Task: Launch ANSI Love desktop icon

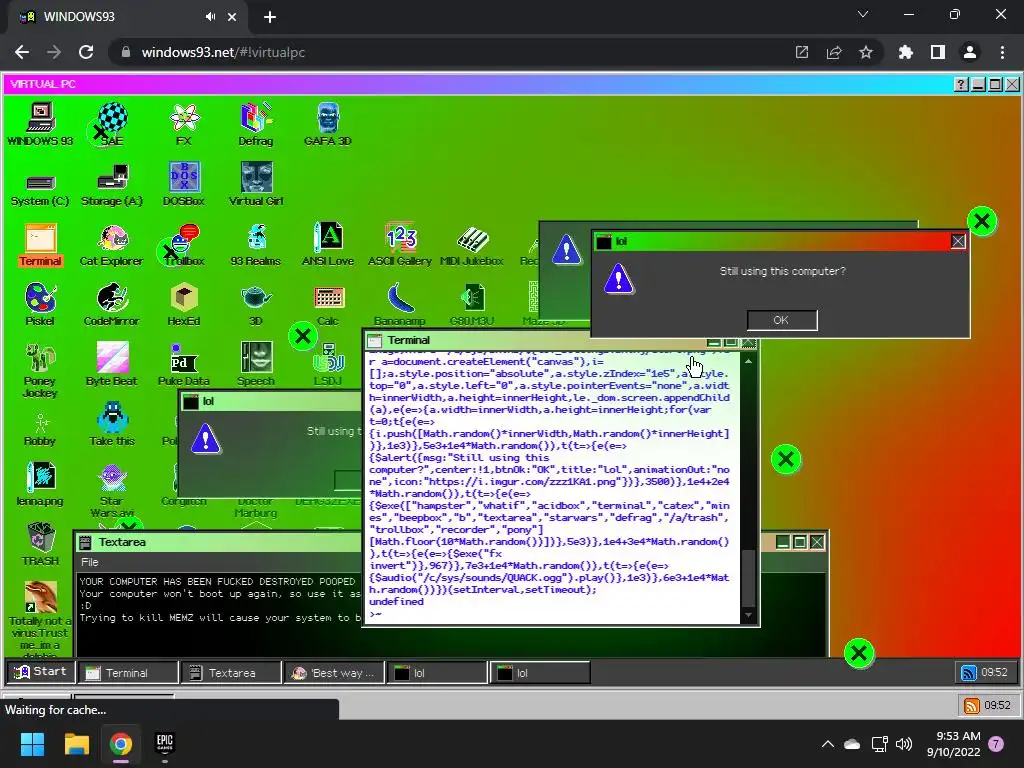Action: click(327, 246)
